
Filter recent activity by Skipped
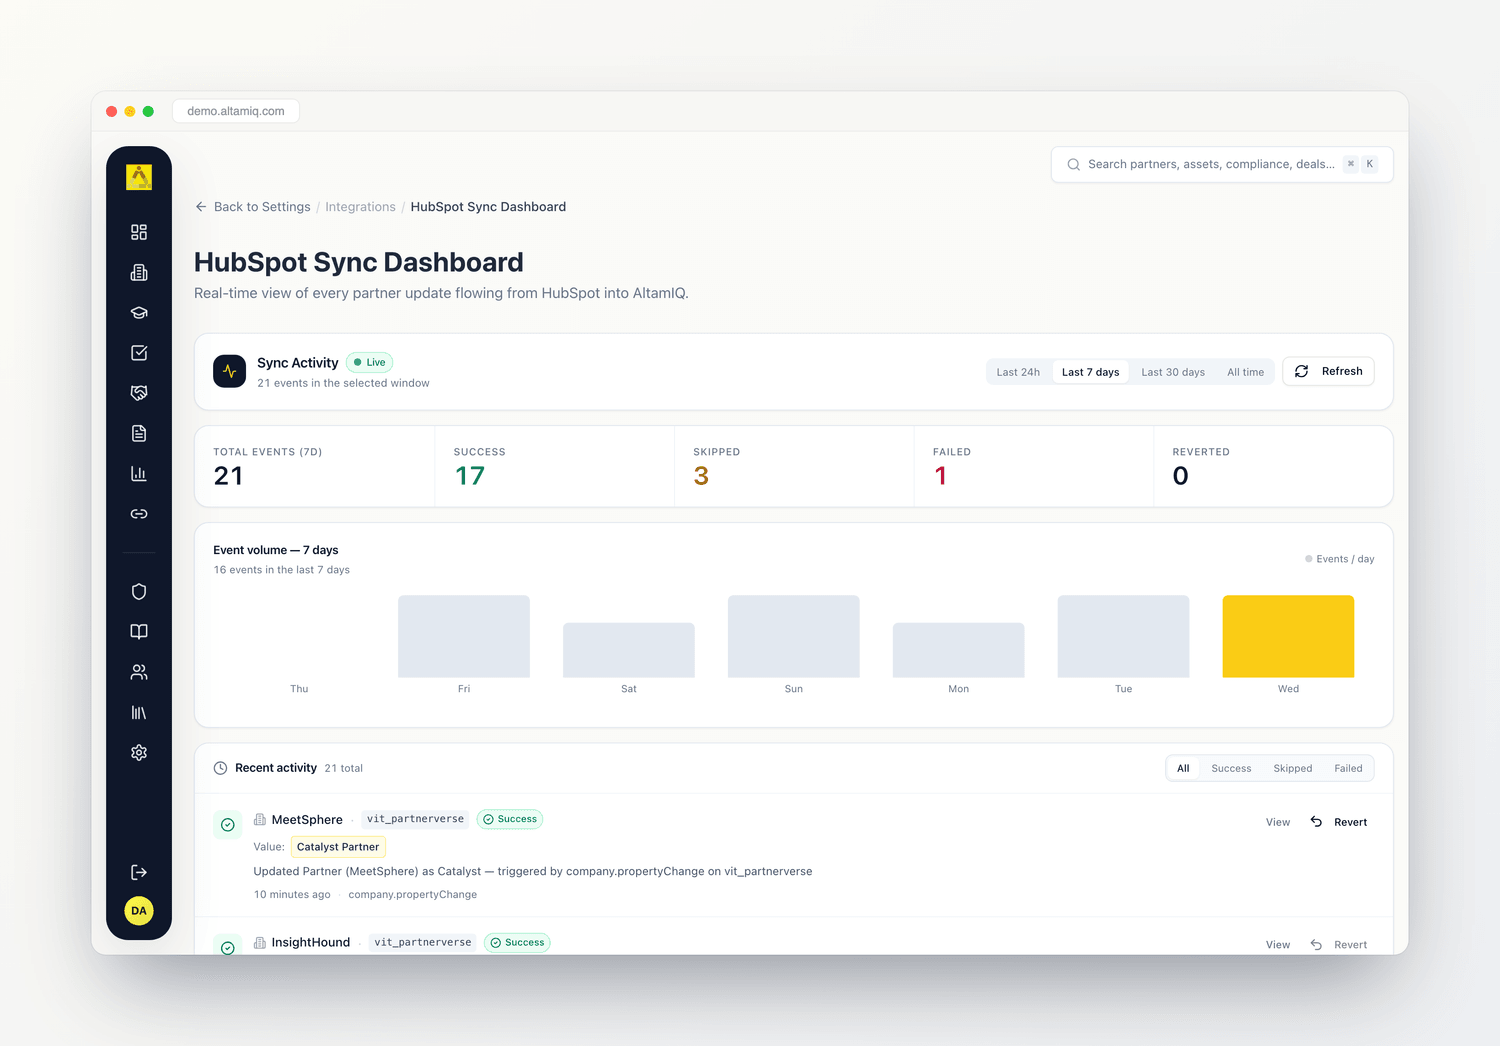point(1292,769)
